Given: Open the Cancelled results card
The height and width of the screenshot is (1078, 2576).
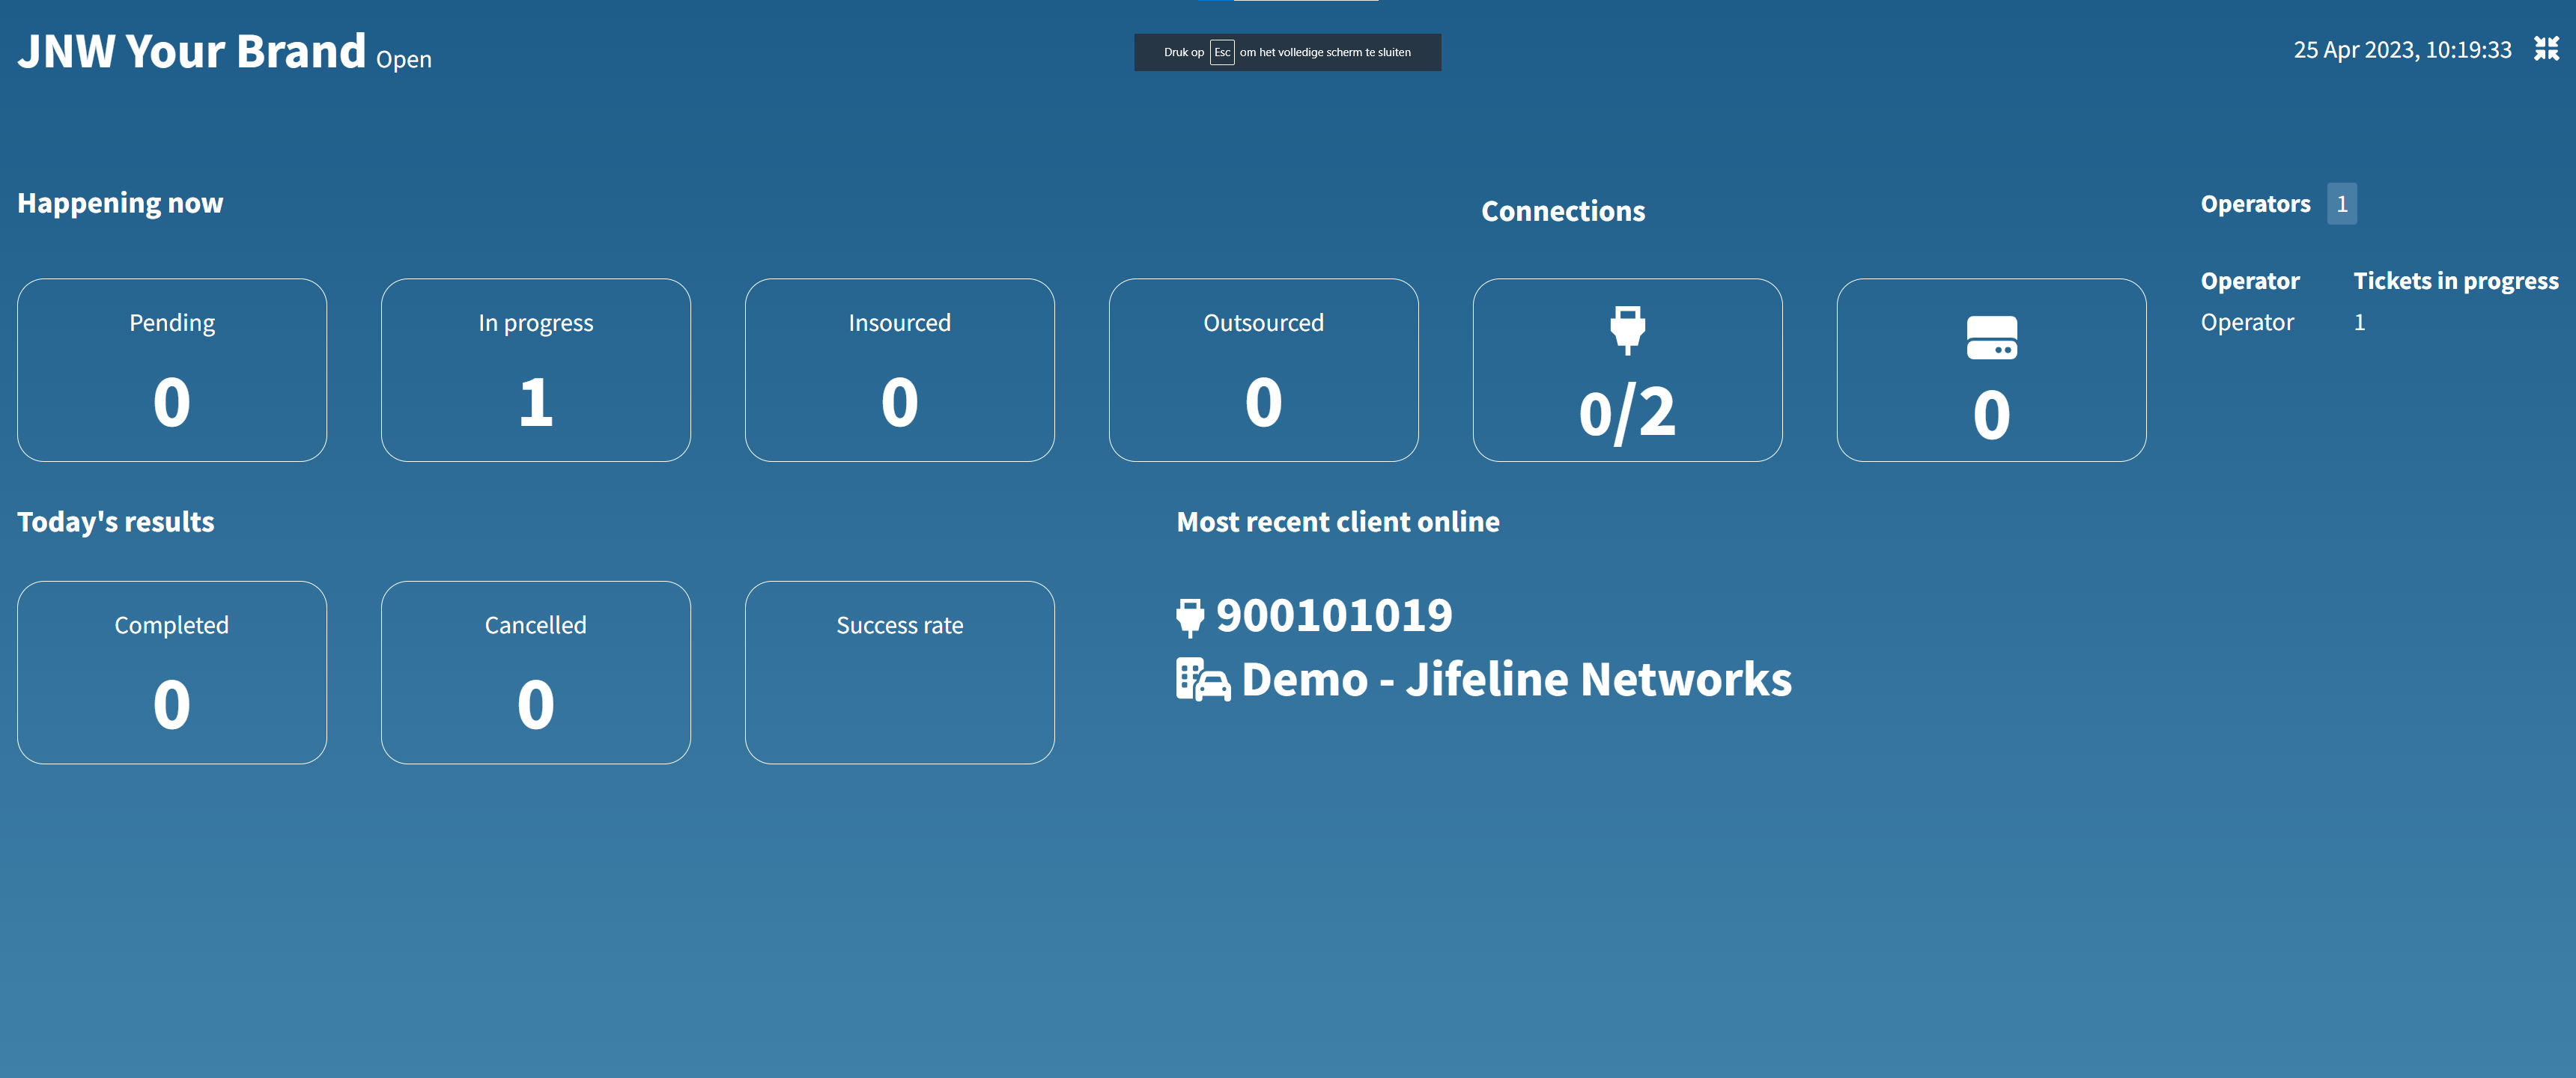Looking at the screenshot, I should 535,672.
